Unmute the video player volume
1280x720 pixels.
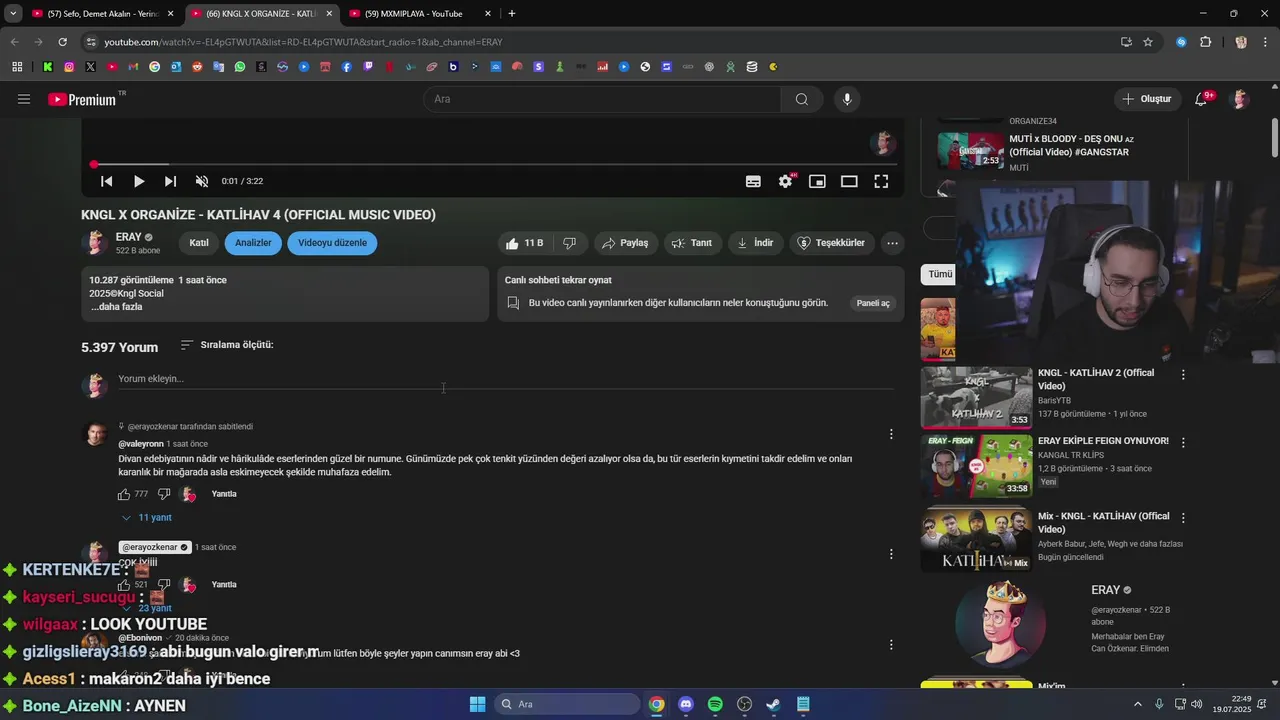[202, 181]
